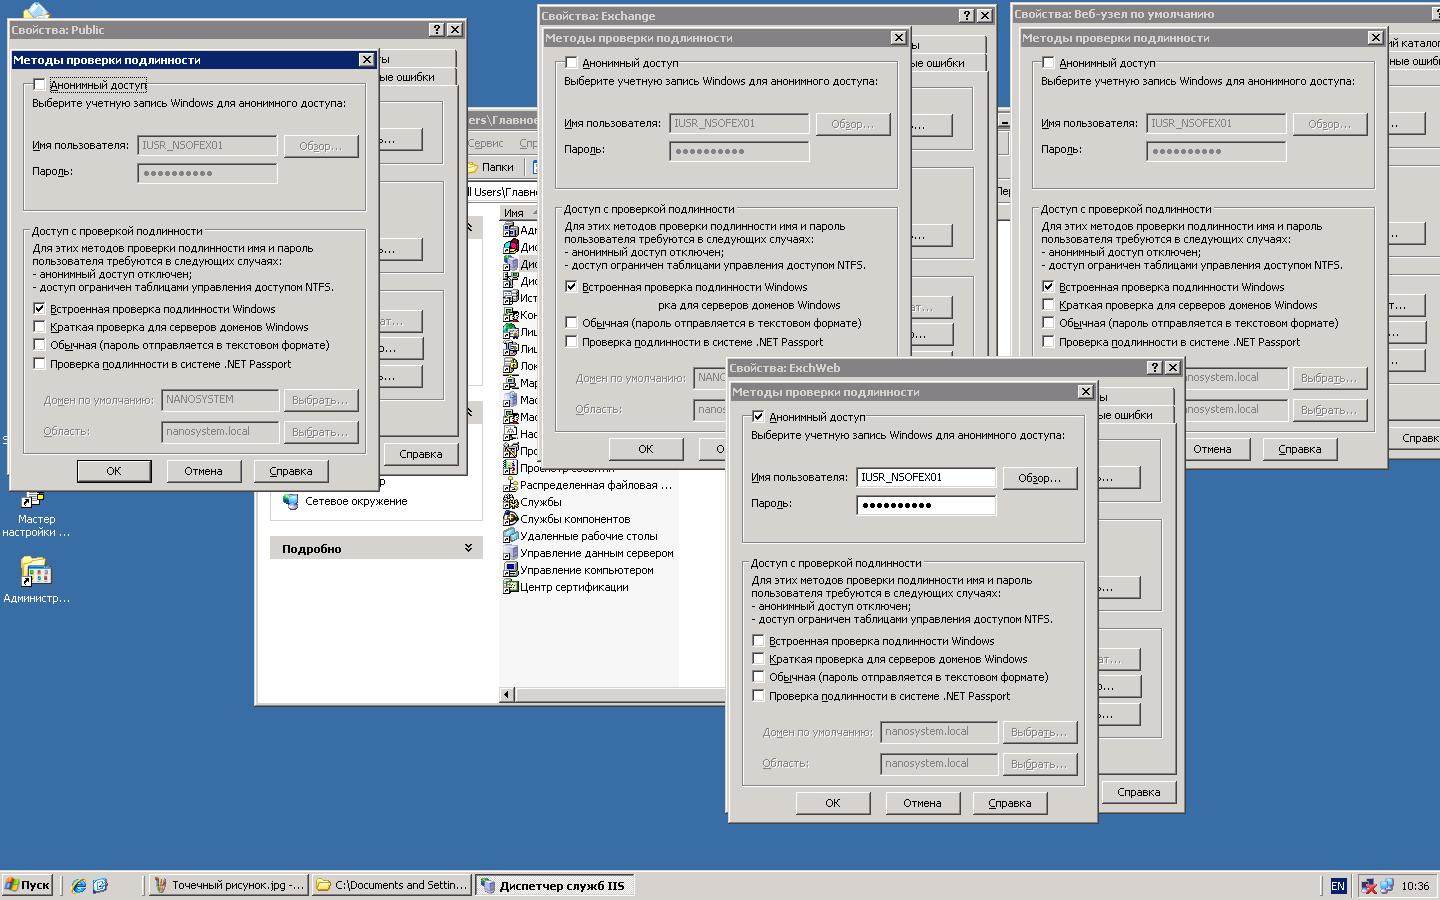The image size is (1440, 900).
Task: Open the Пуск start menu
Action: pyautogui.click(x=27, y=885)
